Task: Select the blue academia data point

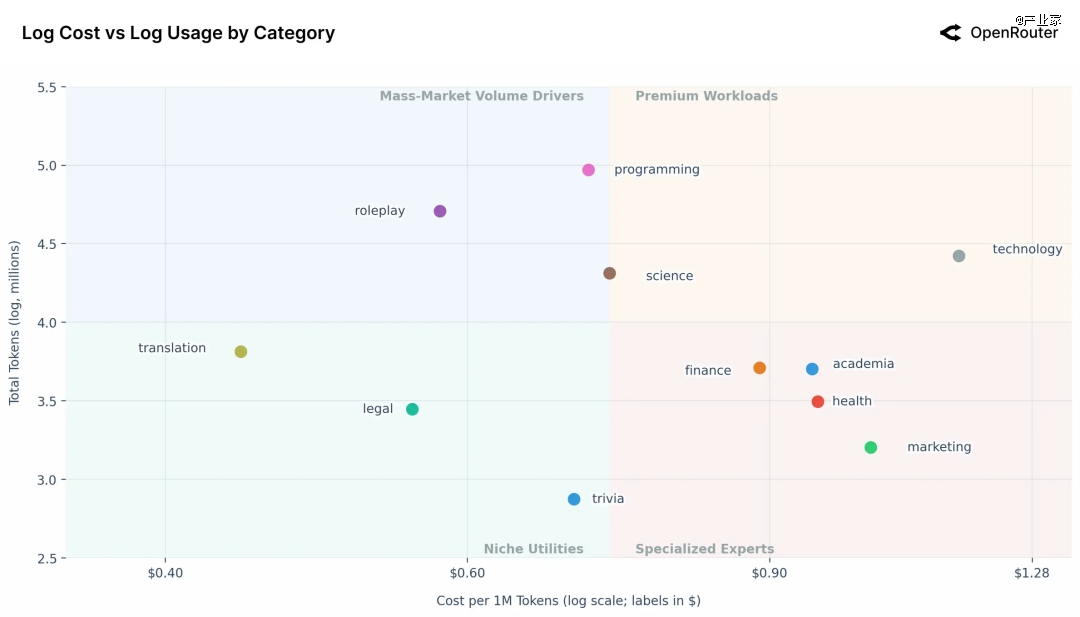Action: [x=812, y=369]
